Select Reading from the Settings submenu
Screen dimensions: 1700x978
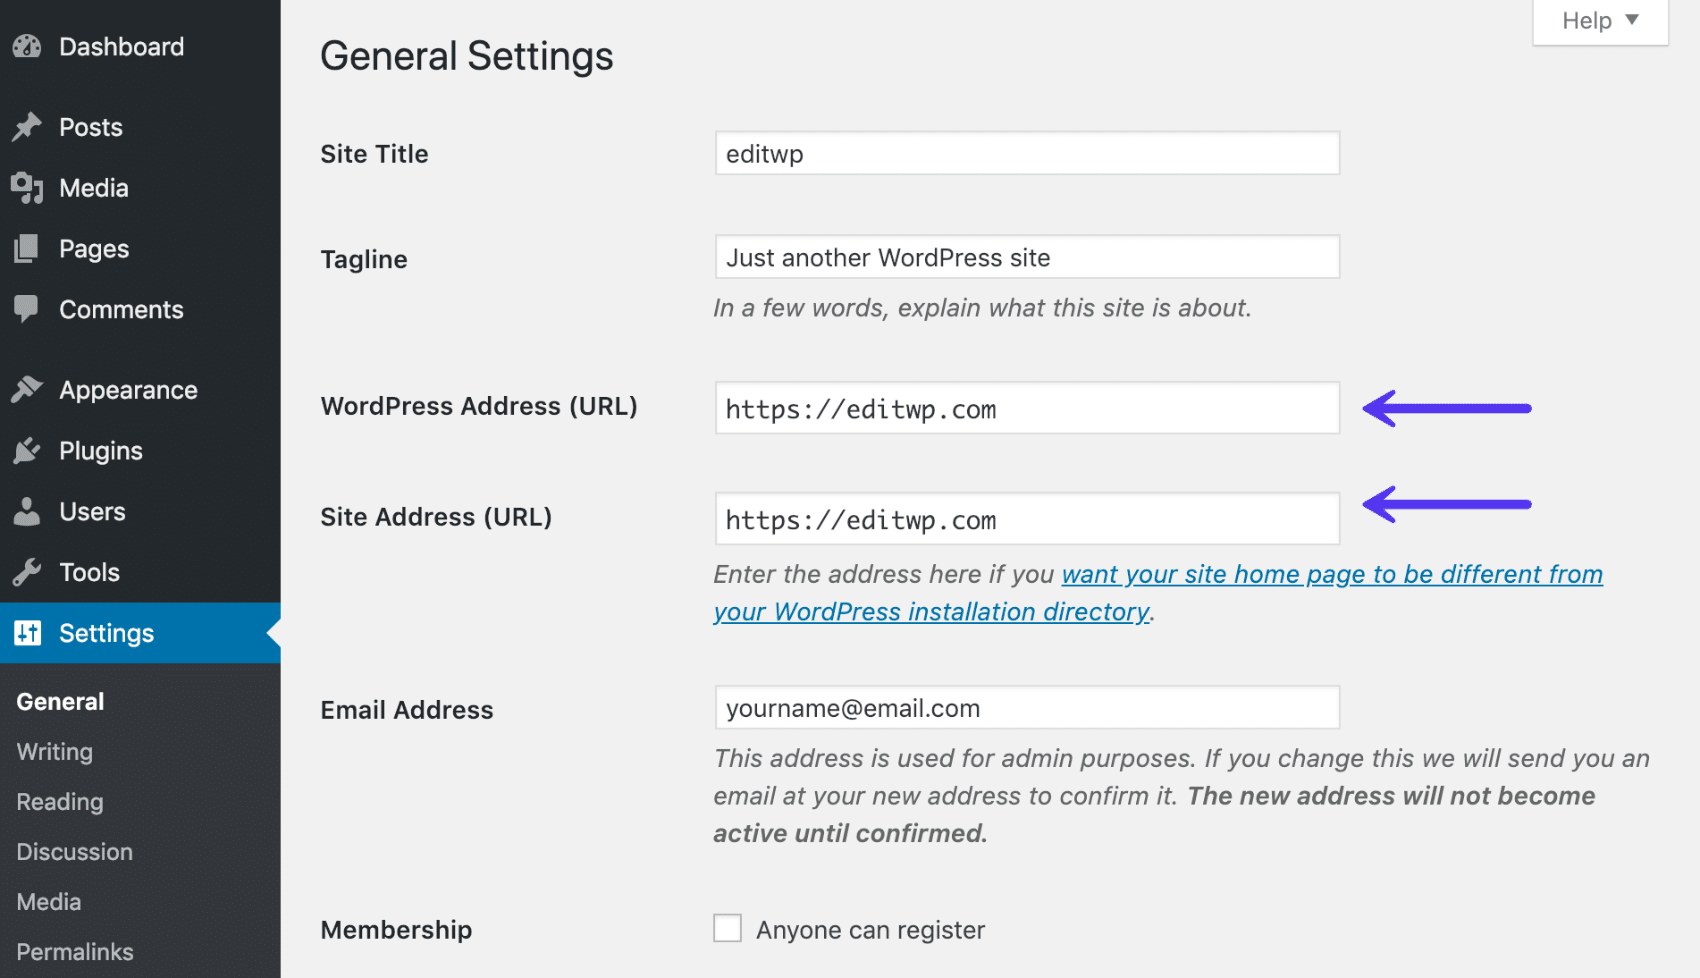tap(58, 801)
